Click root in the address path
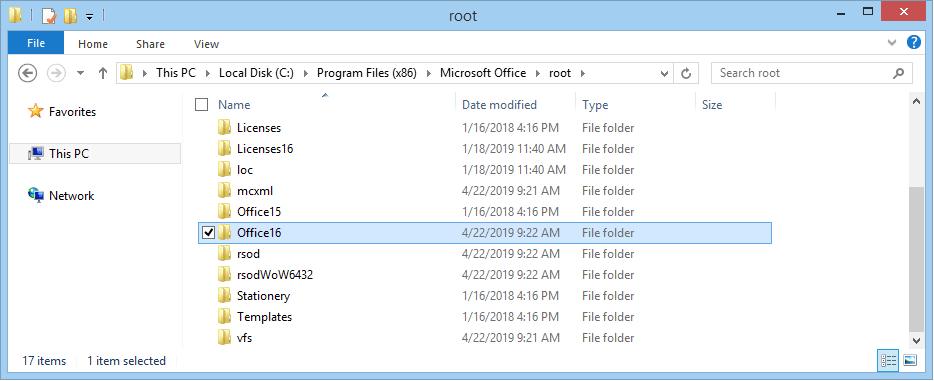This screenshot has width=934, height=381. coord(560,73)
